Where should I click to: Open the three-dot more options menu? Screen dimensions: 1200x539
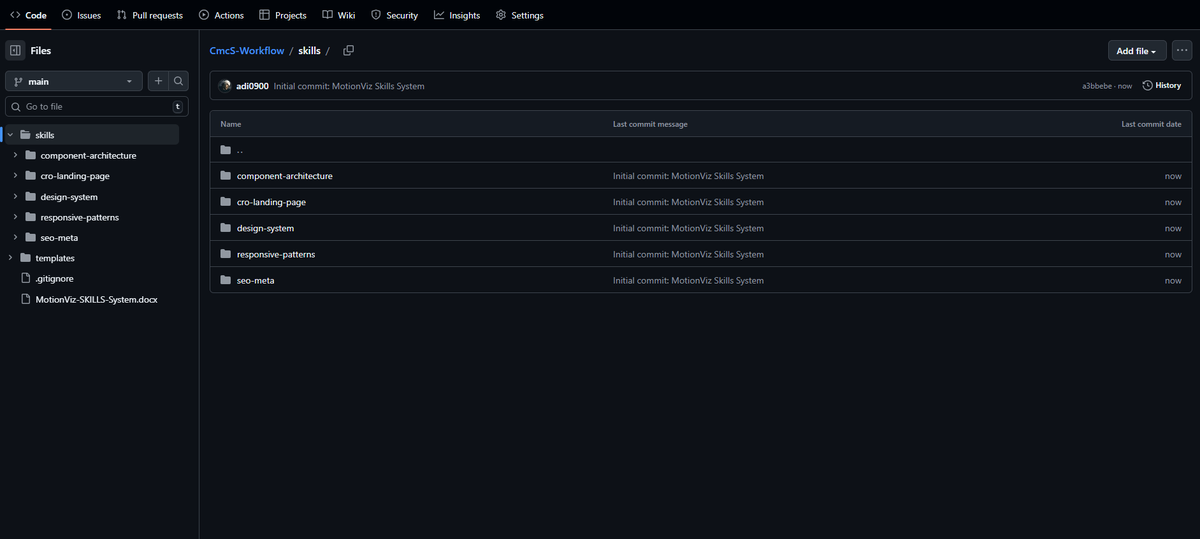click(x=1182, y=50)
